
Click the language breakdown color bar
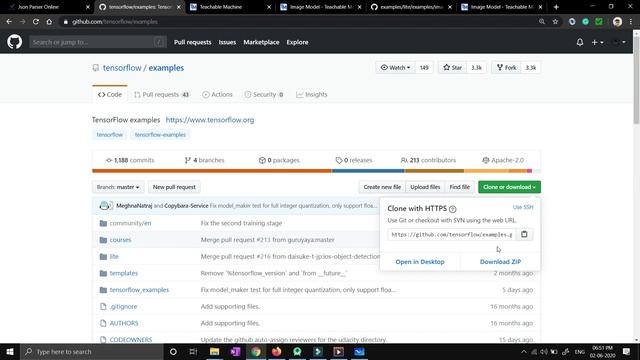[316, 171]
